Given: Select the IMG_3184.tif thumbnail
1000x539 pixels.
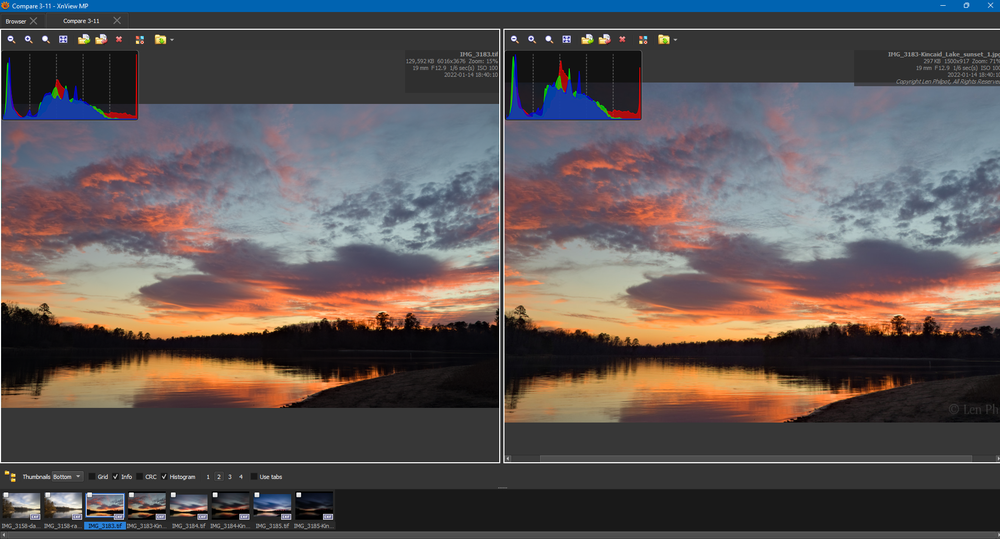Looking at the screenshot, I should click(x=188, y=506).
